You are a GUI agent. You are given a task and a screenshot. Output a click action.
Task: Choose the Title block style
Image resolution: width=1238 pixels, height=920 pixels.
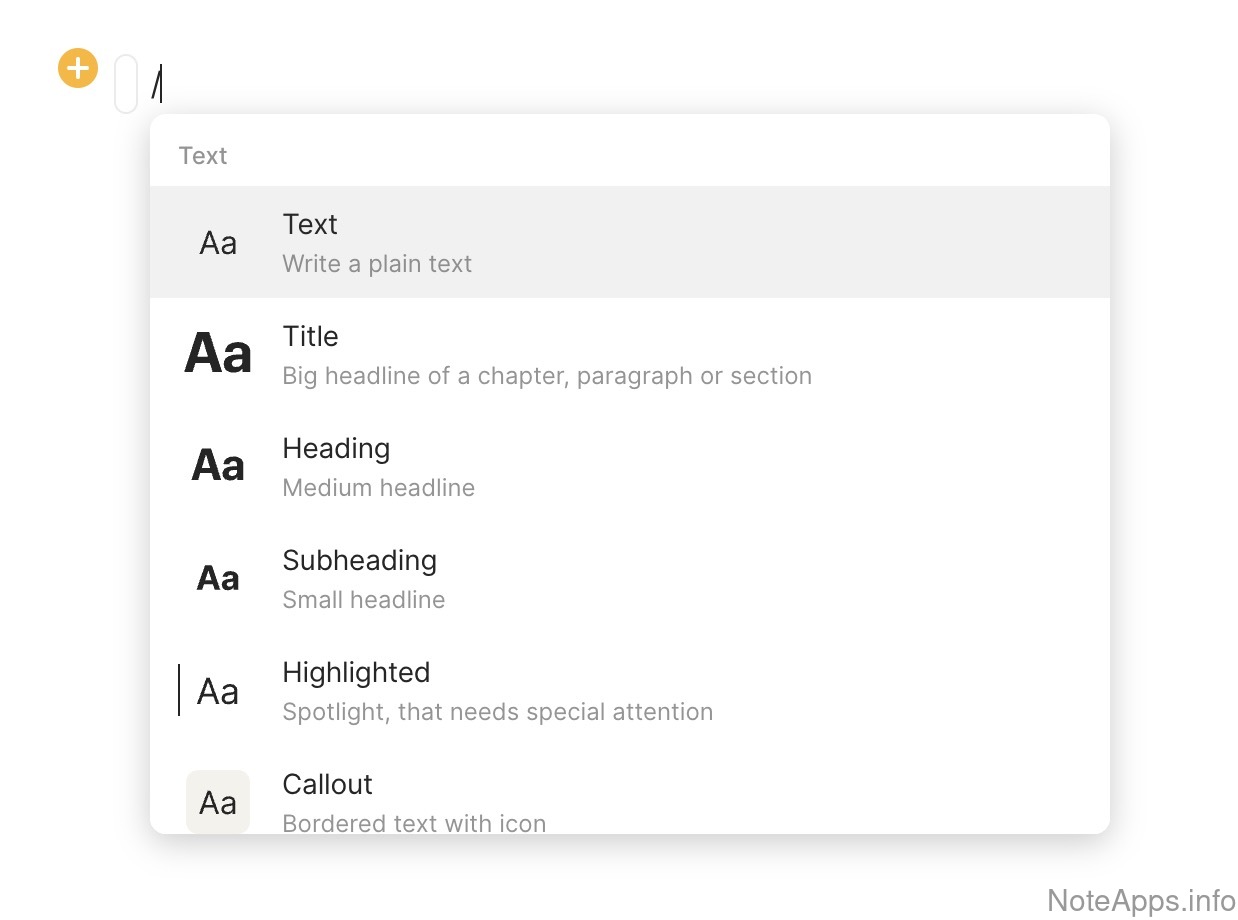310,337
